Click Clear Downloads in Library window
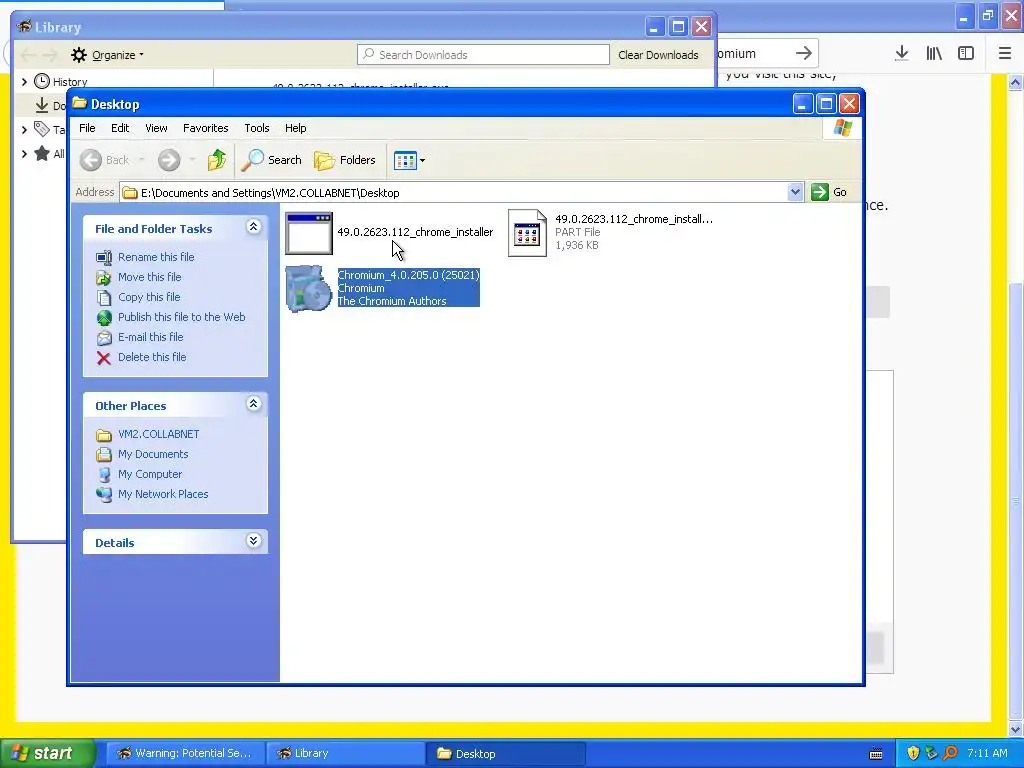Image resolution: width=1024 pixels, height=768 pixels. (x=658, y=55)
